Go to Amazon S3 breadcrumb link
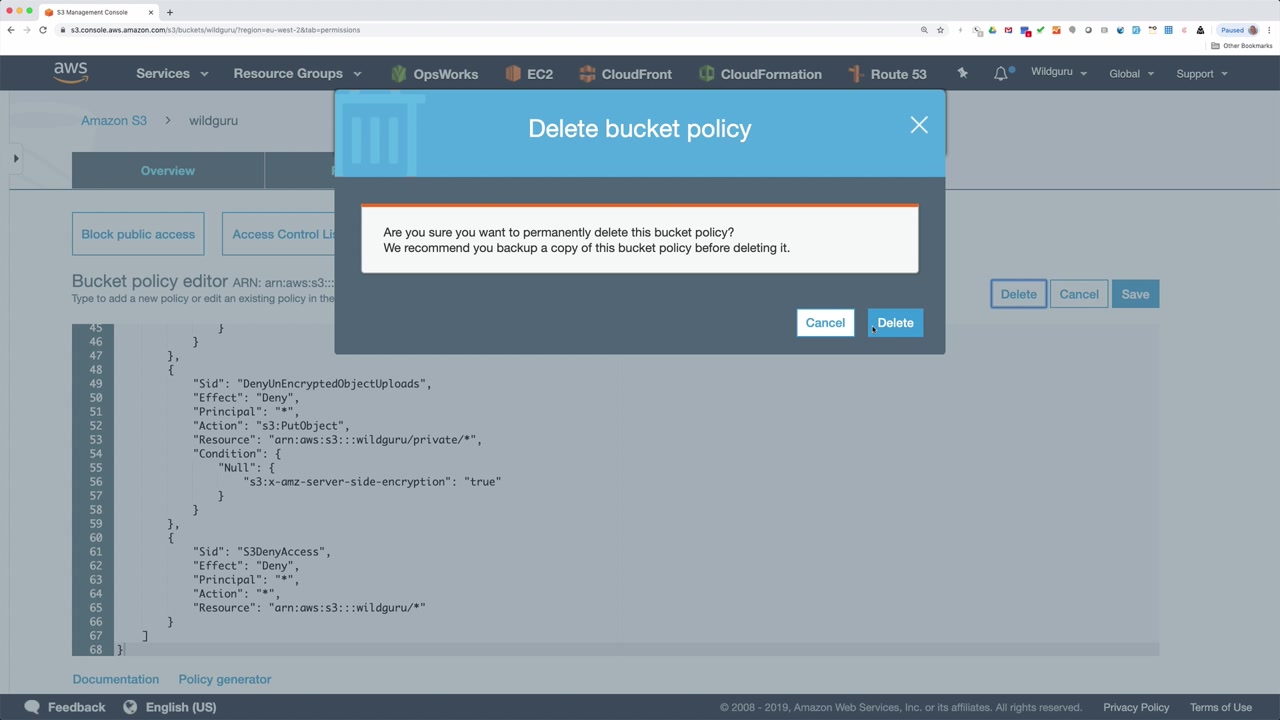The image size is (1280, 720). (114, 121)
